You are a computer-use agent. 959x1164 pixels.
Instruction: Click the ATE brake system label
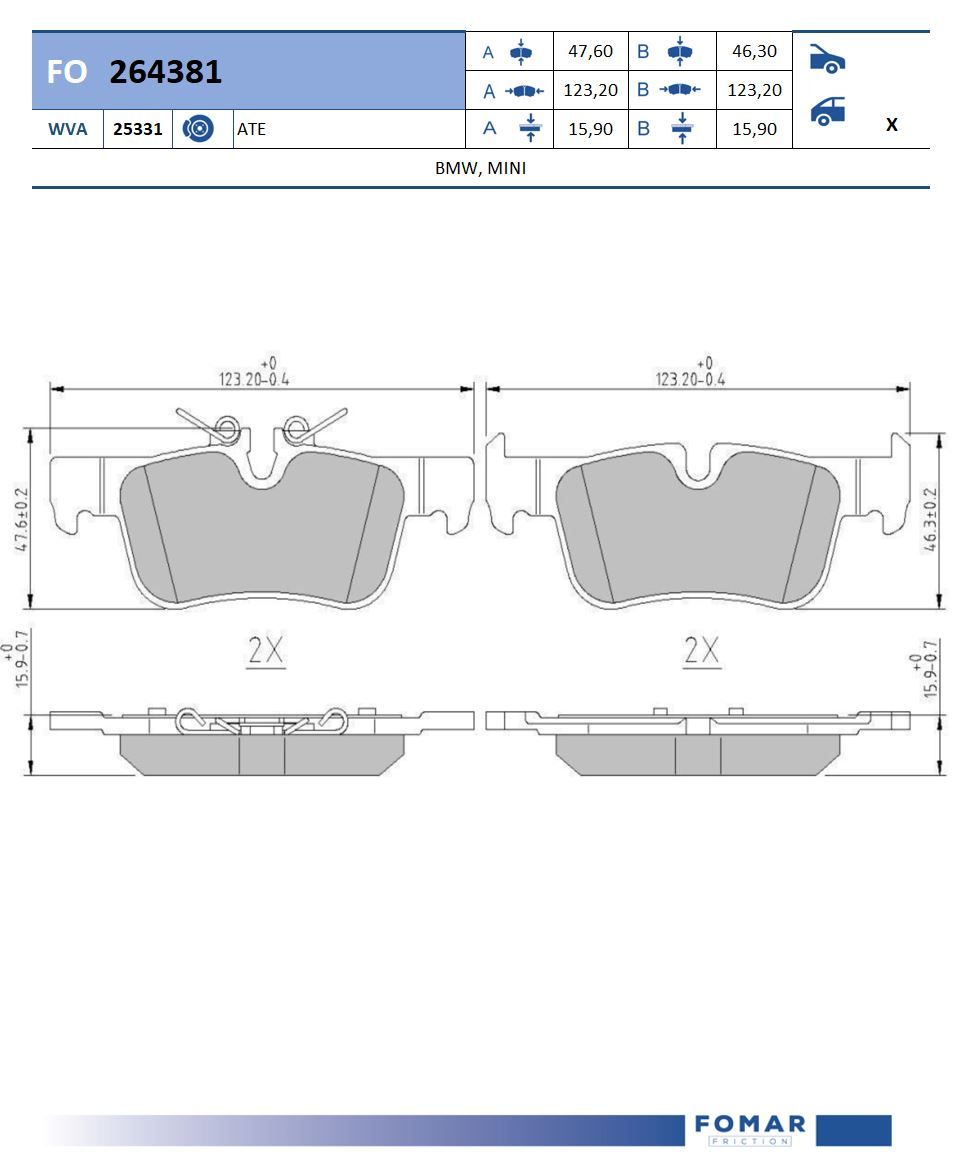click(x=252, y=129)
